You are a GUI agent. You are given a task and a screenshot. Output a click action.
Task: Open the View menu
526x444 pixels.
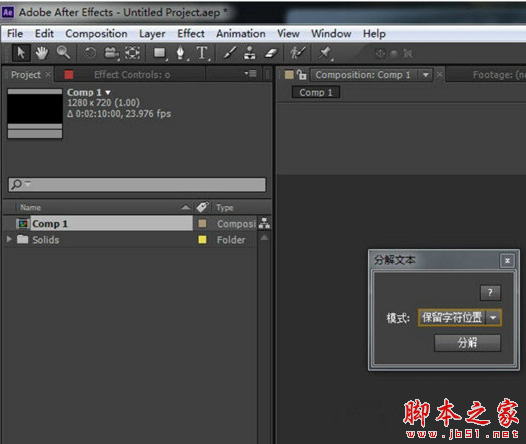[x=288, y=34]
